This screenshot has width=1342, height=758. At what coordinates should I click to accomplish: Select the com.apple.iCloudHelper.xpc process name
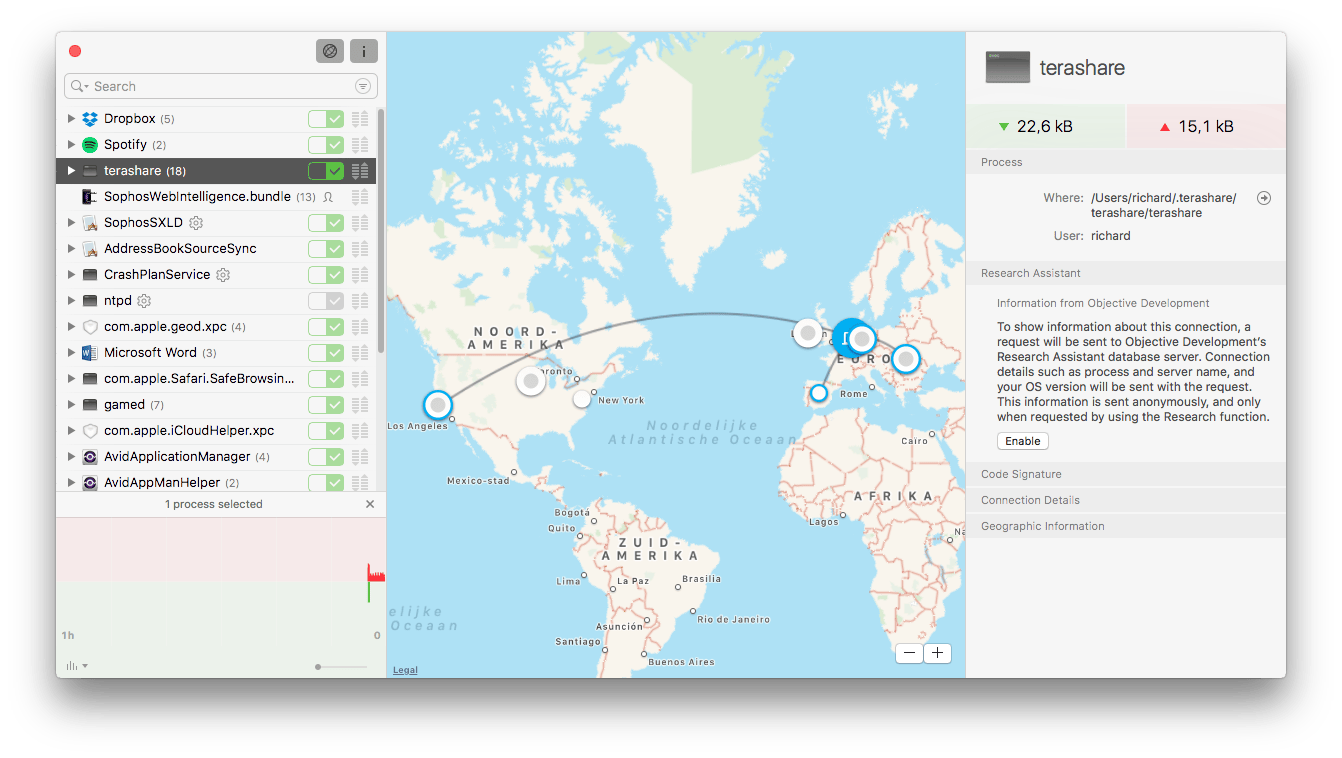(x=189, y=431)
